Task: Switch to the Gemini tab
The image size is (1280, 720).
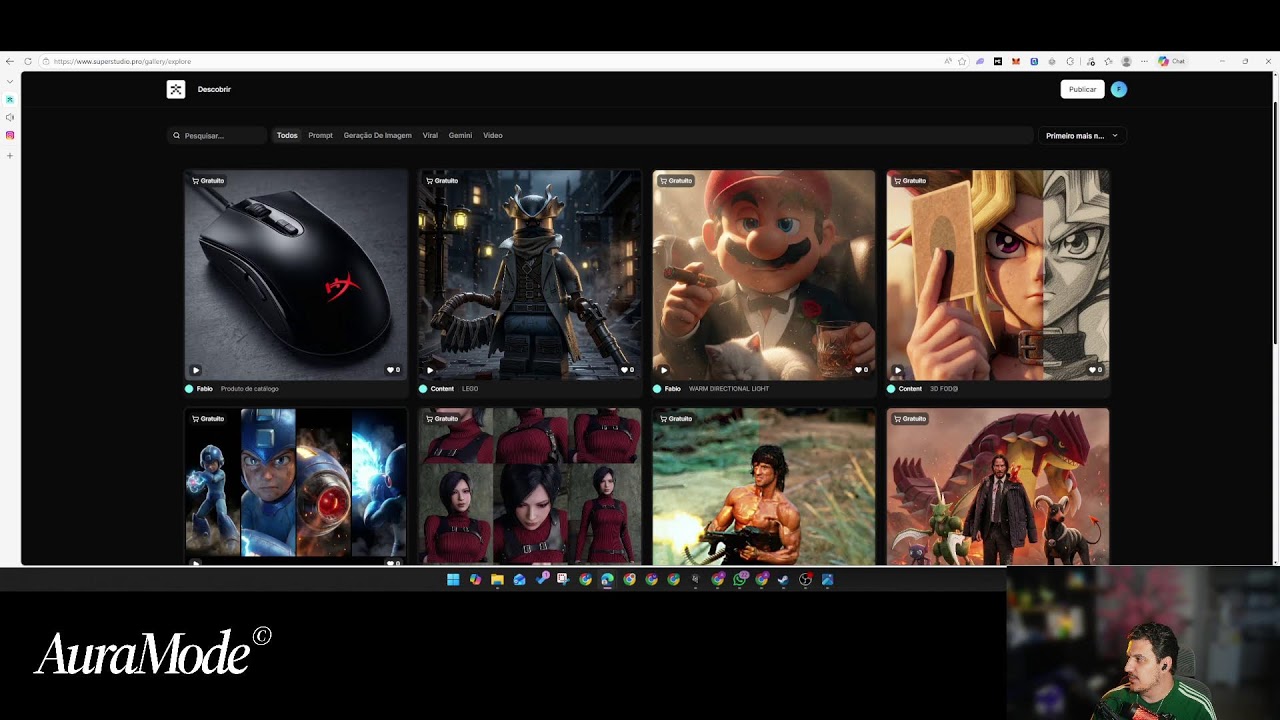Action: point(460,135)
